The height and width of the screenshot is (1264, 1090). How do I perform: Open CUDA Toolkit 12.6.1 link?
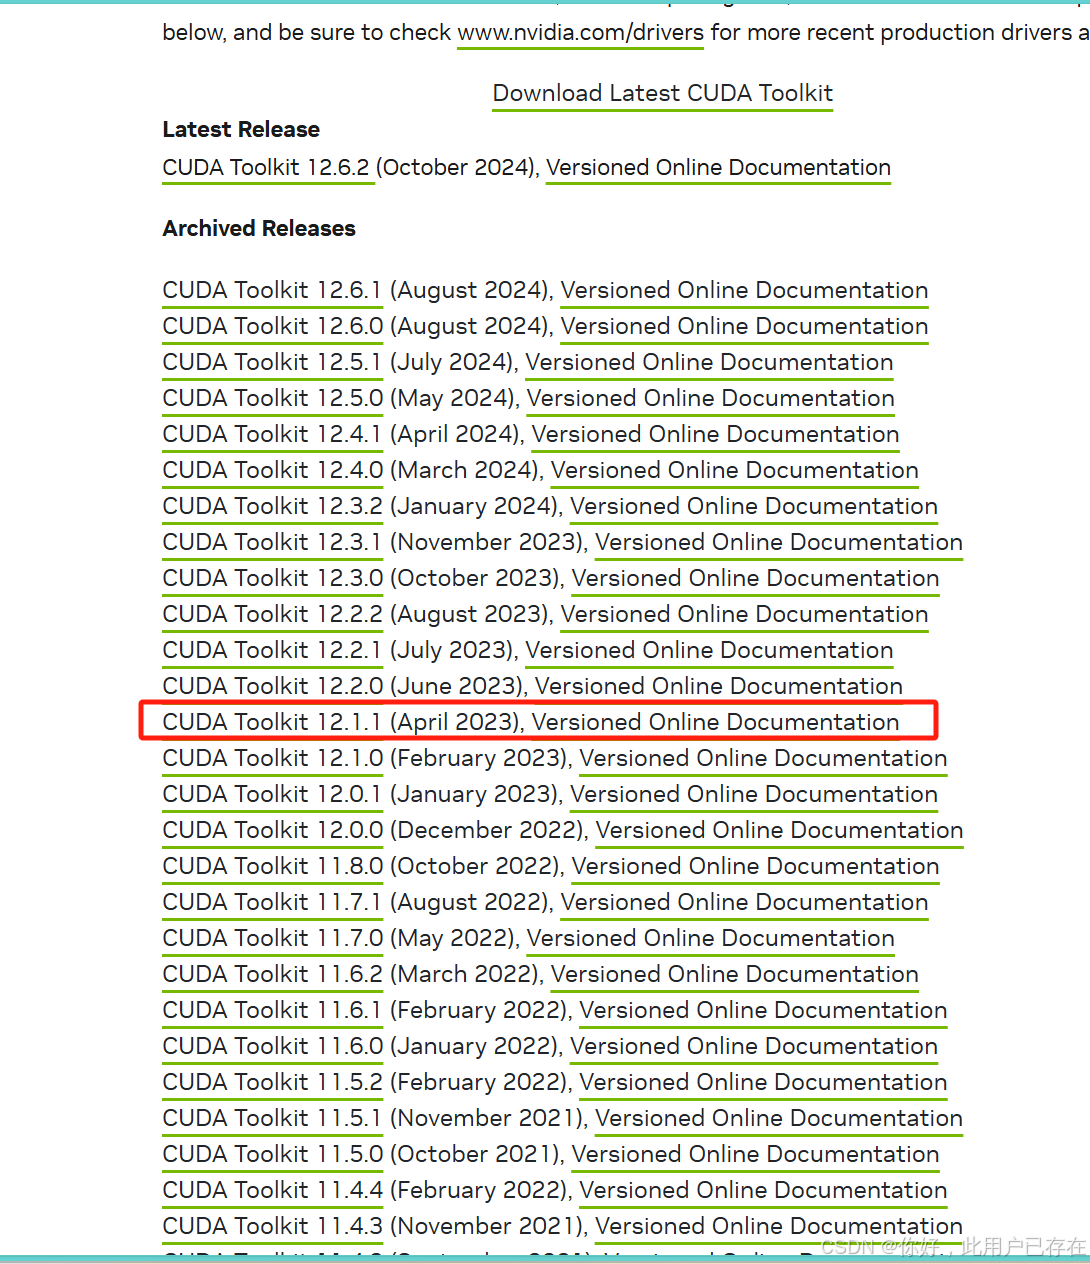(x=272, y=290)
